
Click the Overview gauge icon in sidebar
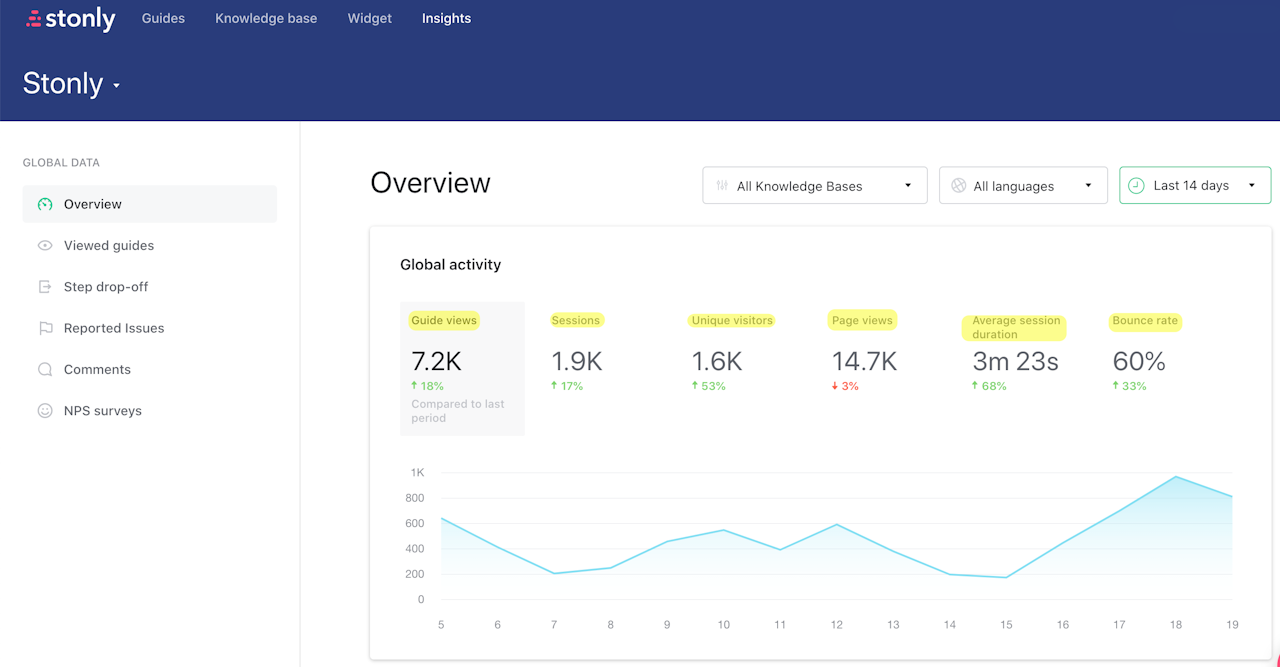pyautogui.click(x=45, y=204)
